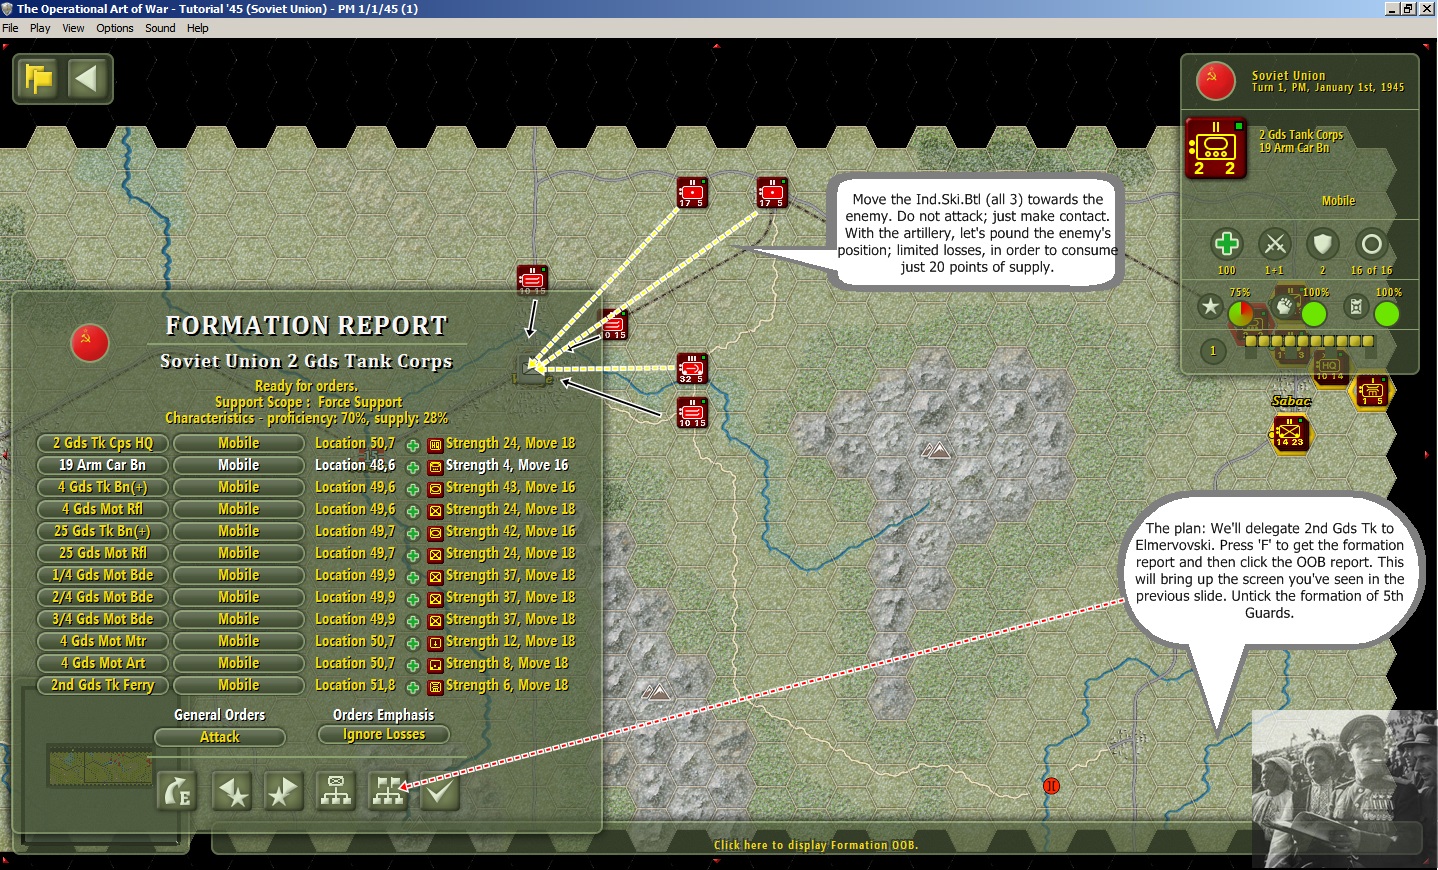This screenshot has height=870, width=1438.
Task: Click the green plus in 2 Gds Tk Cps HQ row
Action: [x=412, y=445]
